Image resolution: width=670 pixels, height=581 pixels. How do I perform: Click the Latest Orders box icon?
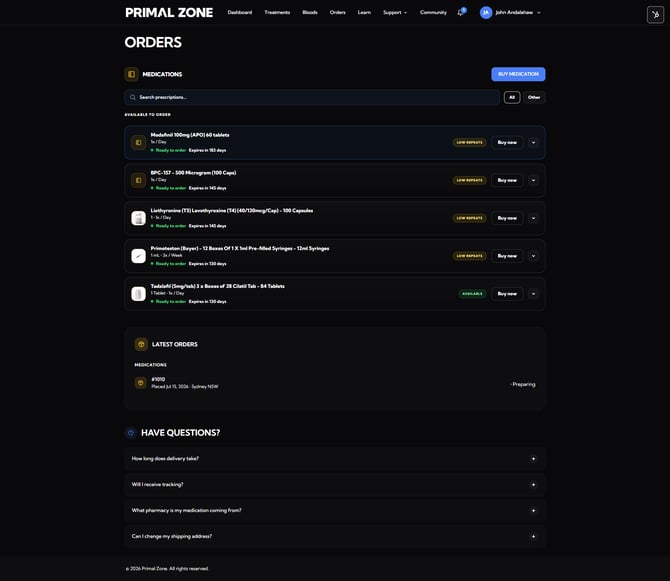point(141,344)
